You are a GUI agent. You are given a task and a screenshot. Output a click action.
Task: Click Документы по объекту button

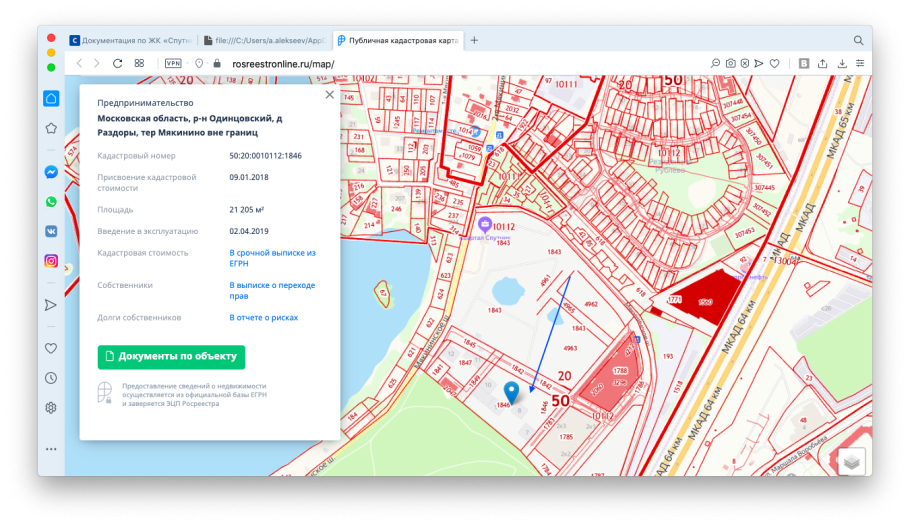(171, 357)
